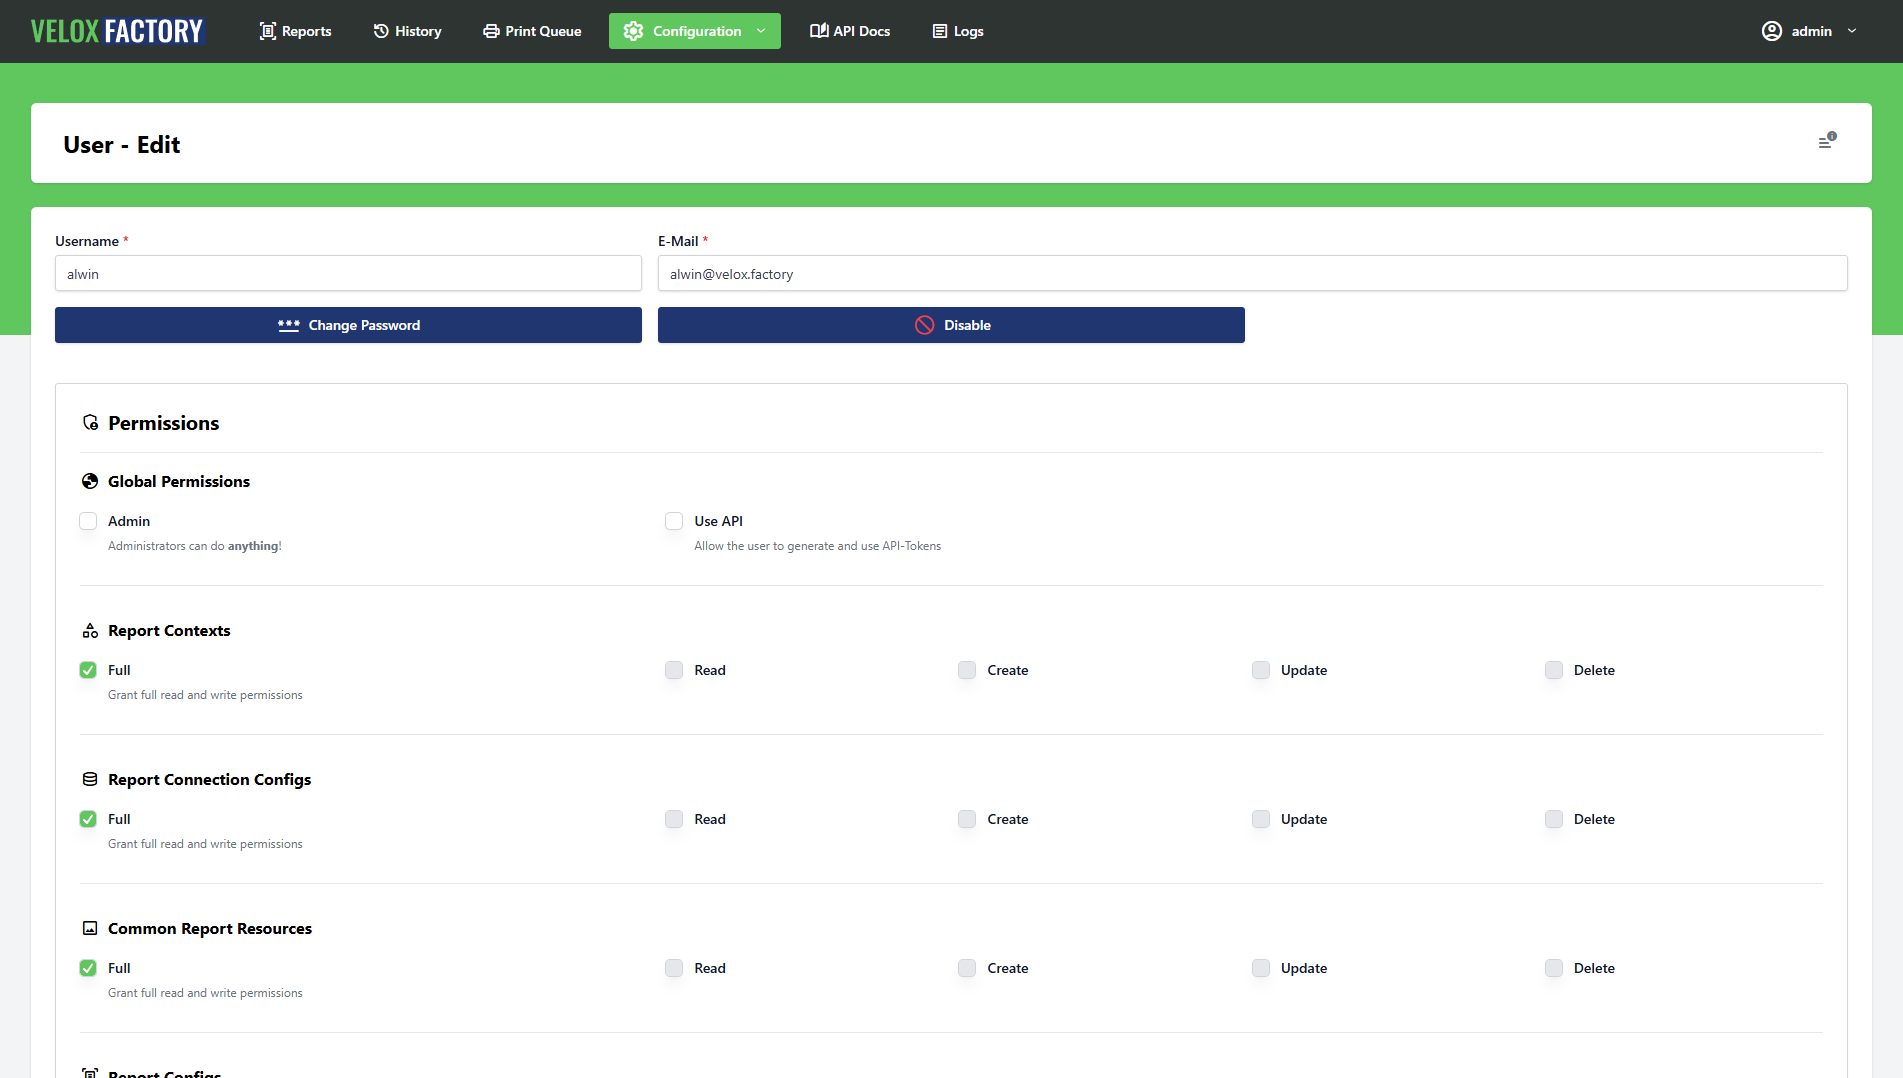Screen dimensions: 1903x1078
Task: Uncheck Full under Common Report Resources
Action: (88, 968)
